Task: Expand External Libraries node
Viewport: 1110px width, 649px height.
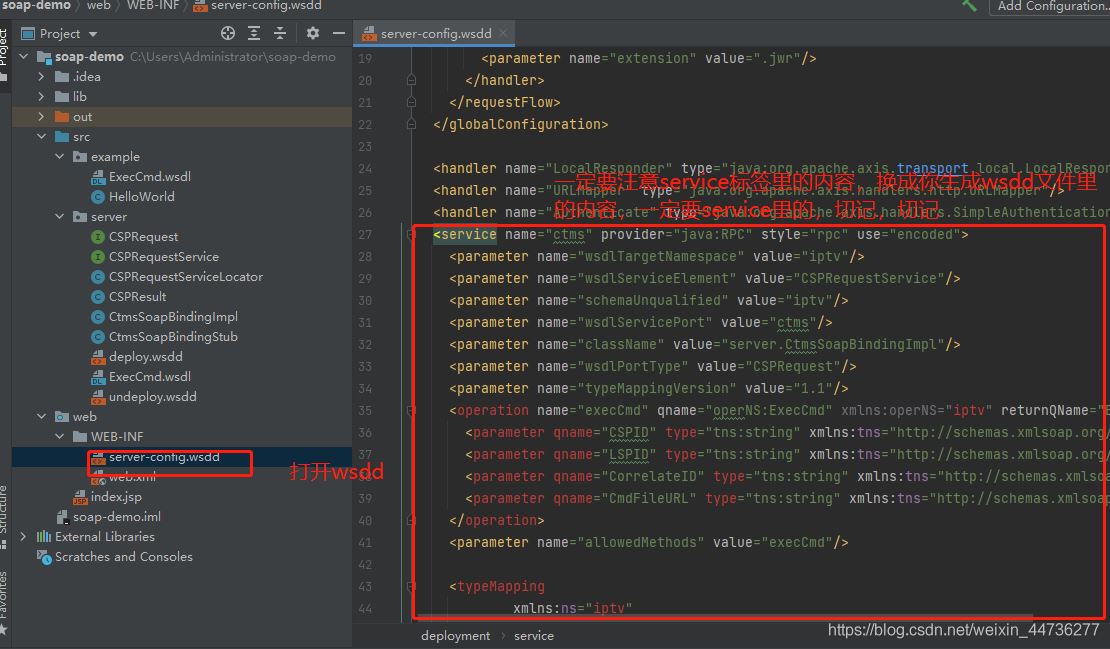Action: pyautogui.click(x=23, y=537)
